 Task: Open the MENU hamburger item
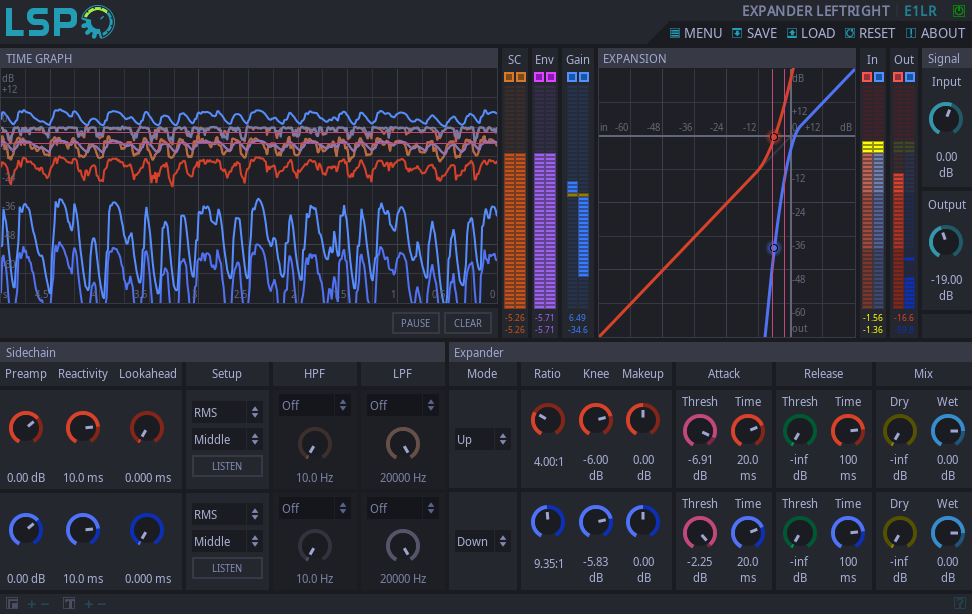click(x=696, y=33)
